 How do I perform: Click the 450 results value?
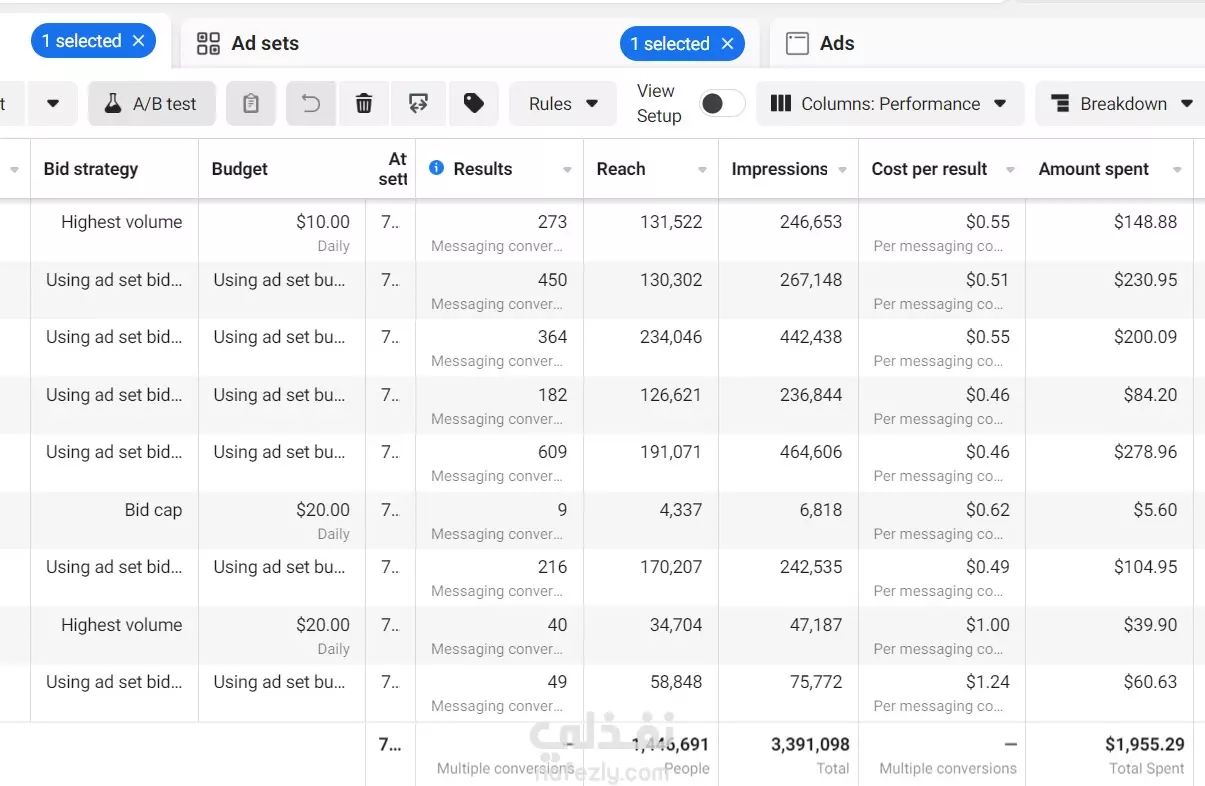552,280
